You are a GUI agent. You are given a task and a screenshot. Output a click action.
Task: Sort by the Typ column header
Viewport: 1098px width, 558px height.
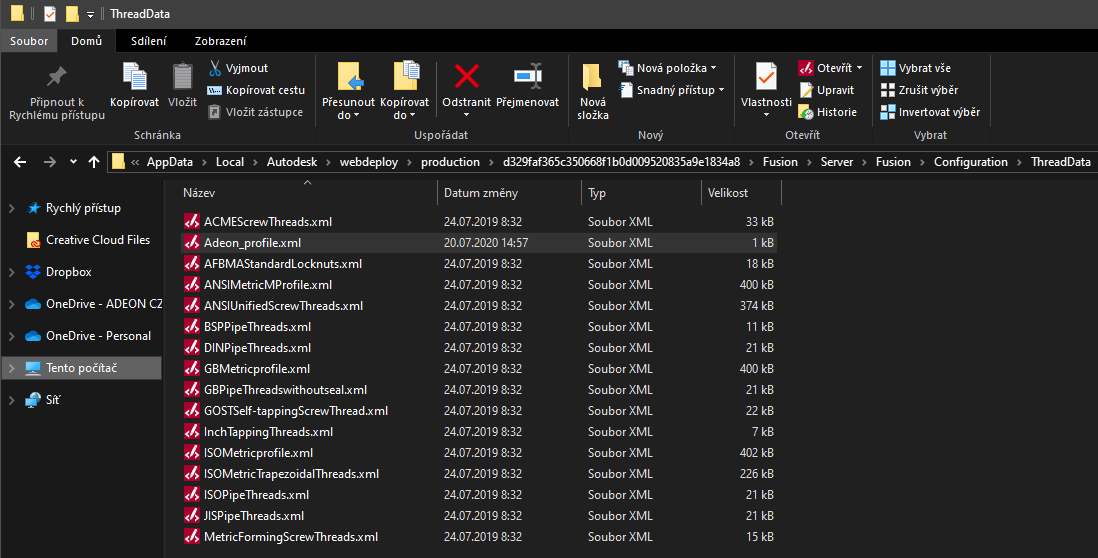tap(641, 193)
